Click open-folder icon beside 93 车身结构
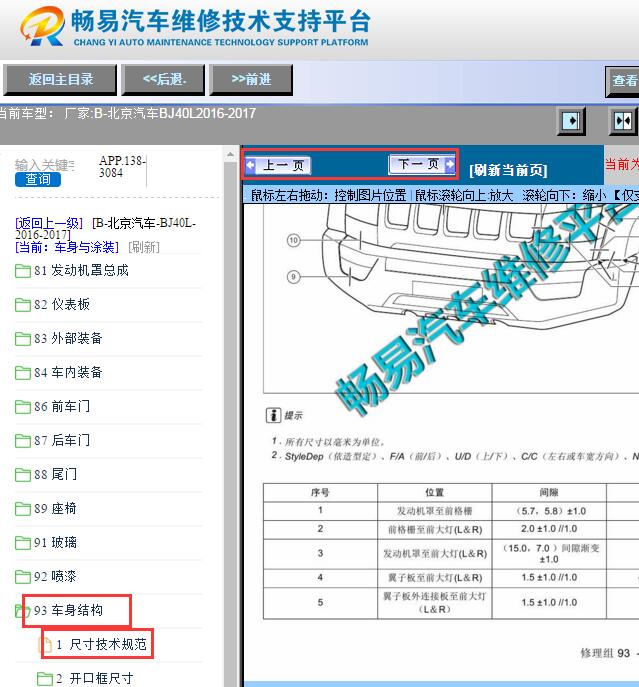The image size is (639, 687). pos(22,611)
